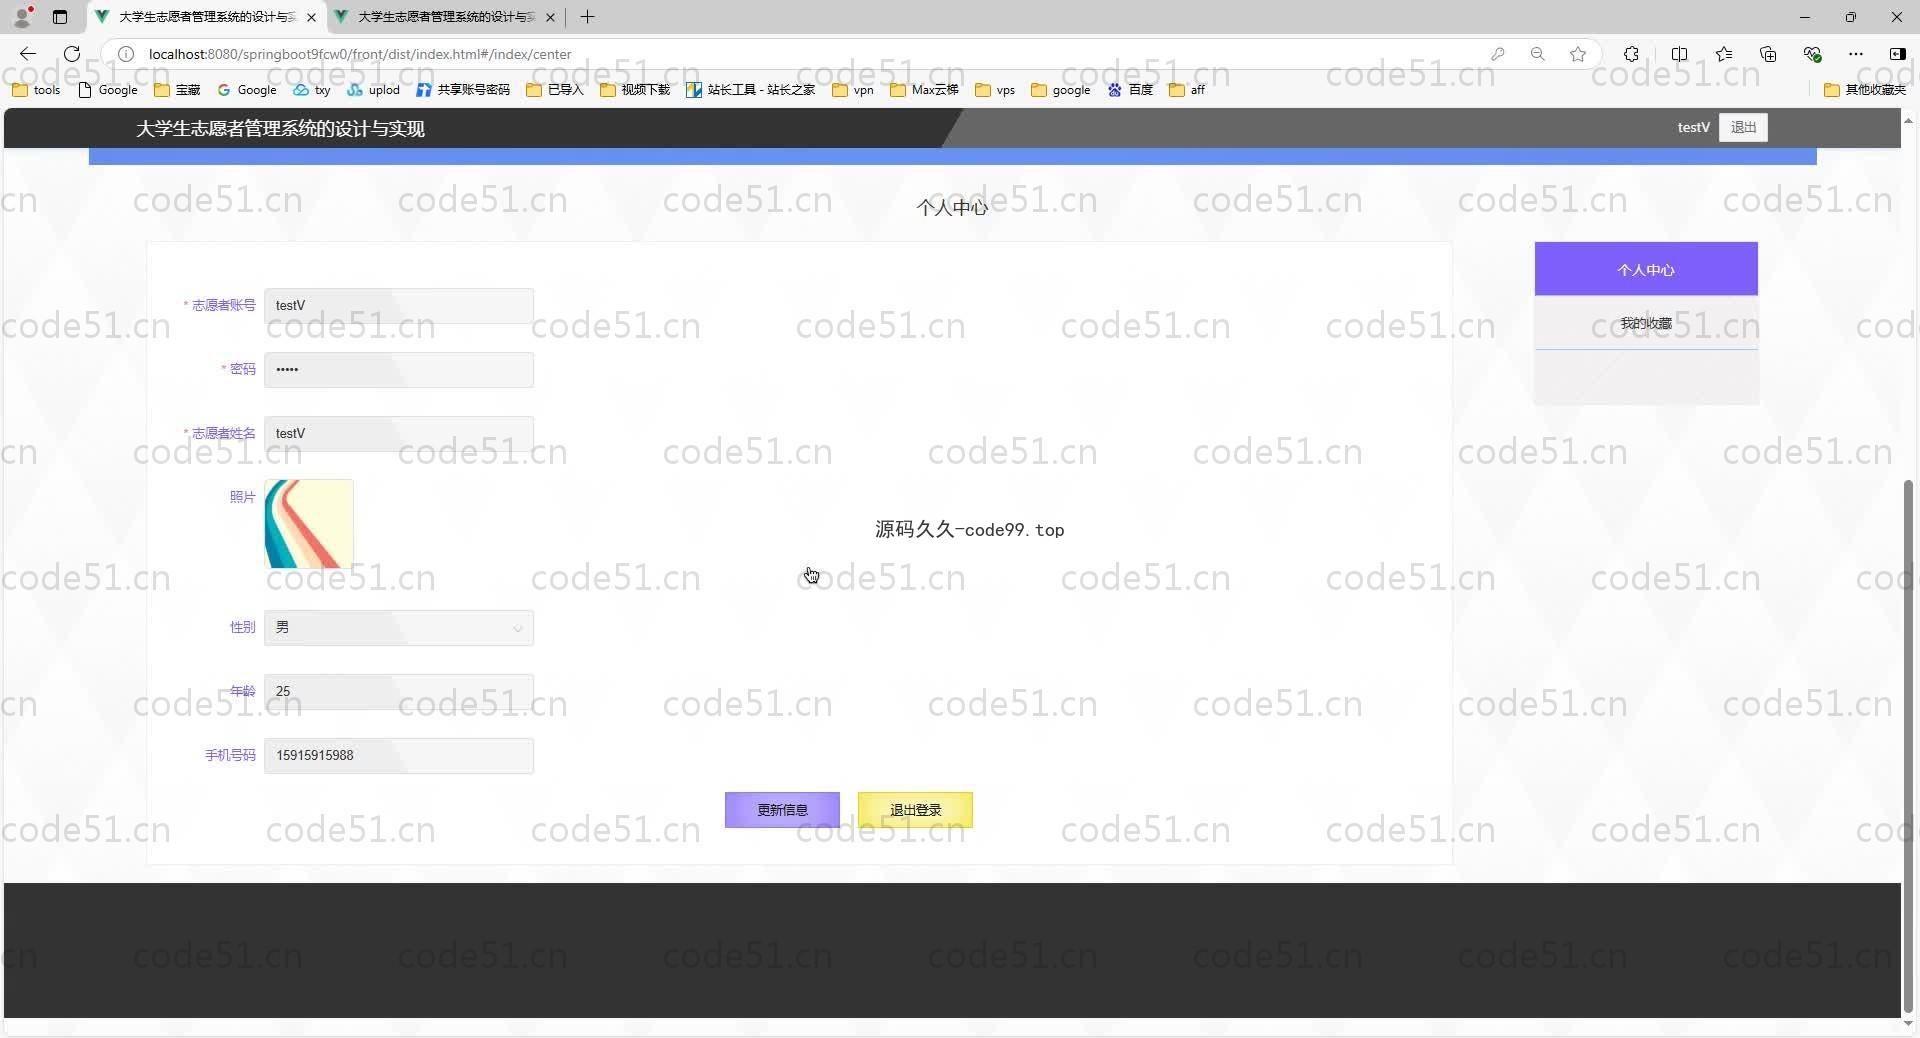
Task: Click the 更新信息 button
Action: (782, 810)
